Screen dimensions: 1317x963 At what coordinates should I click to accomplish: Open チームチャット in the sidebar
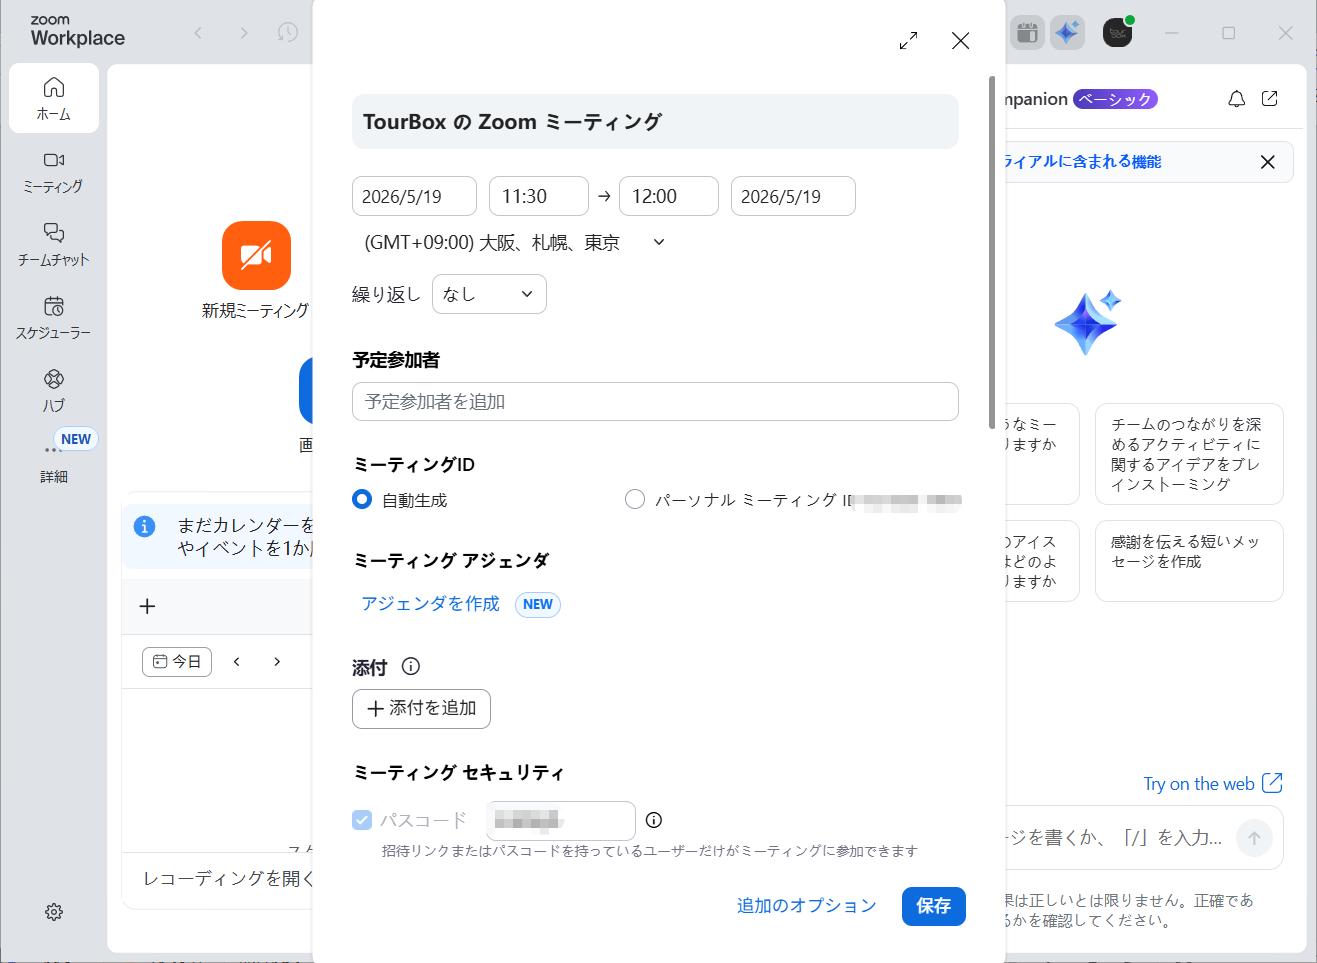pos(54,244)
